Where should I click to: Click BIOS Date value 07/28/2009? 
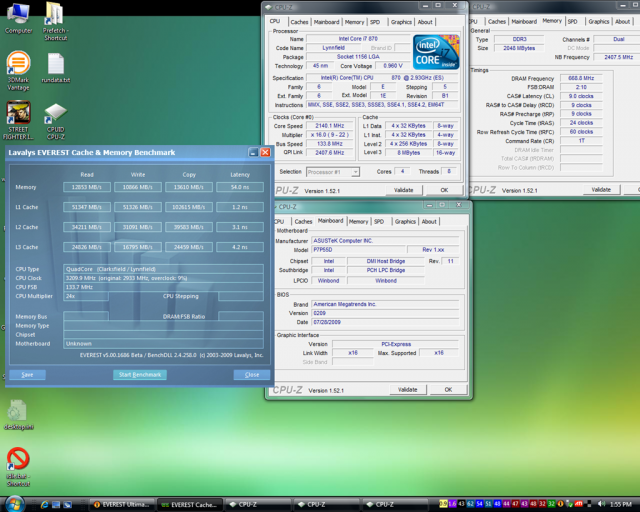tap(385, 322)
